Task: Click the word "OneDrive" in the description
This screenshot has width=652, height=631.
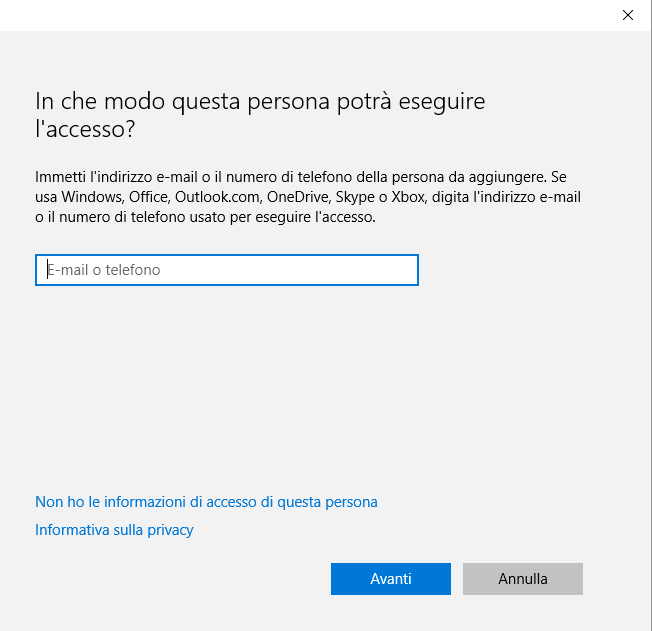Action: [x=300, y=197]
